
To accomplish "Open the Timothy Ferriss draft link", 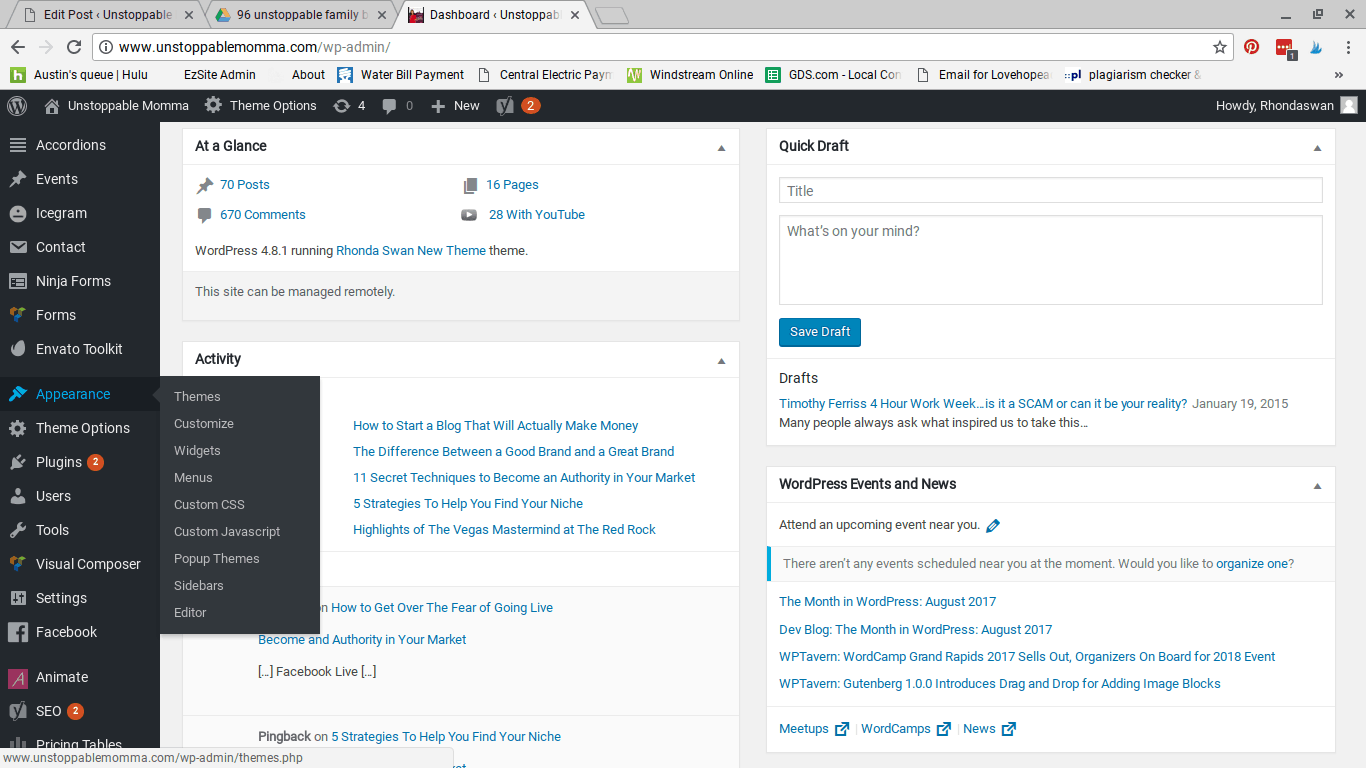I will 983,404.
